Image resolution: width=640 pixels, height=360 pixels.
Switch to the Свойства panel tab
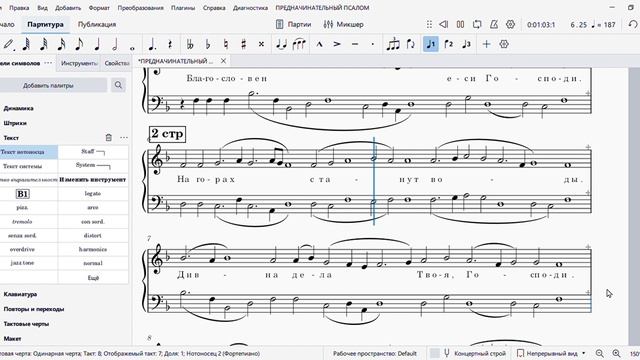click(x=117, y=63)
